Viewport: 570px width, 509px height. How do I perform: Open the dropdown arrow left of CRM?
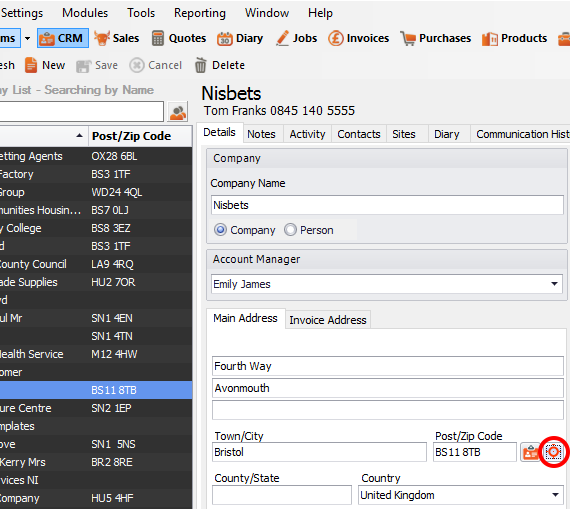point(28,38)
